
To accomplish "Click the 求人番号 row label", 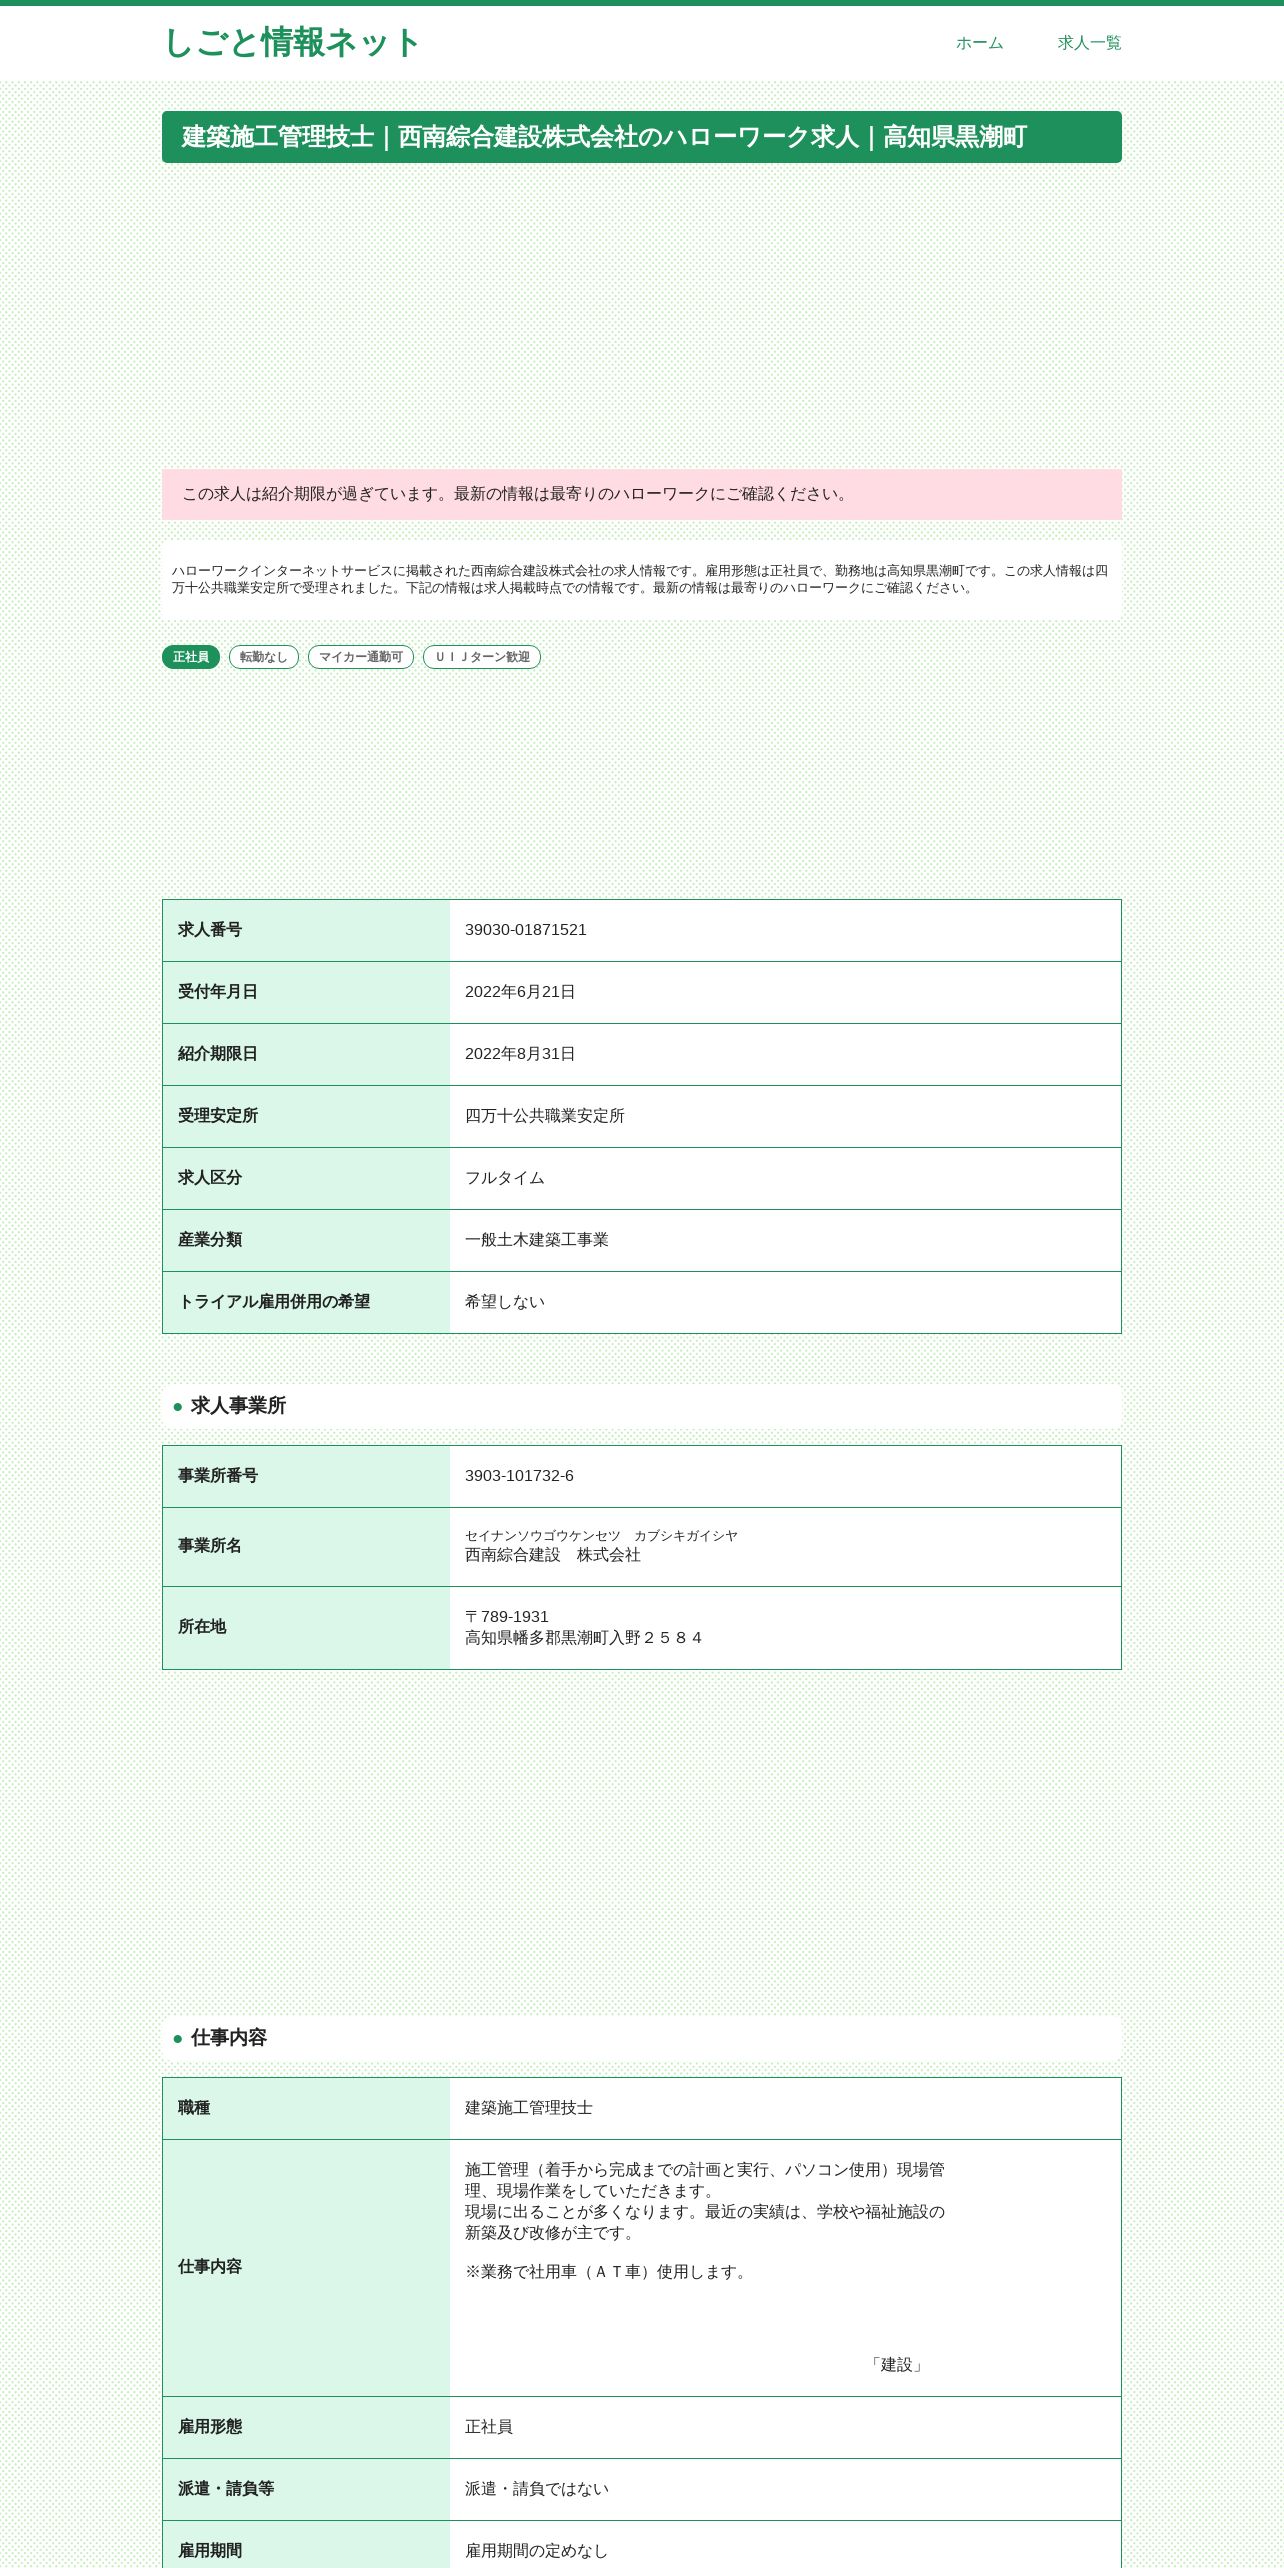I will (210, 930).
